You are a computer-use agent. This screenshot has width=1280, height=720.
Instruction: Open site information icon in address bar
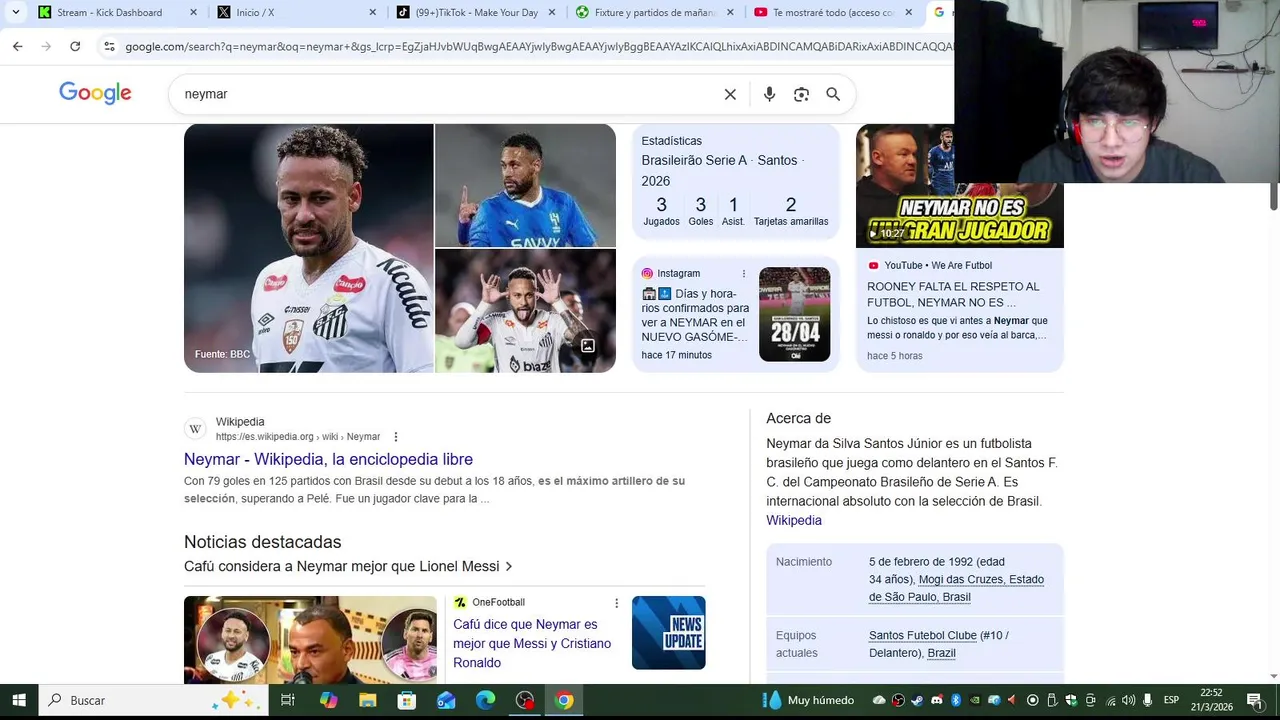pos(109,46)
